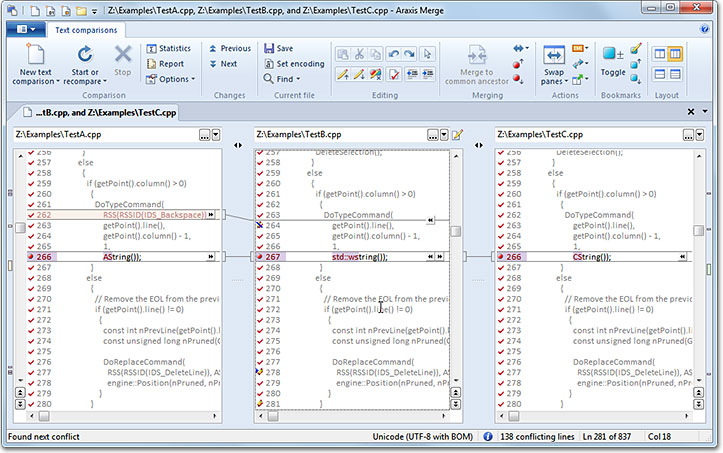Select three-pane vertical layout
Image resolution: width=723 pixels, height=453 pixels.
675,54
